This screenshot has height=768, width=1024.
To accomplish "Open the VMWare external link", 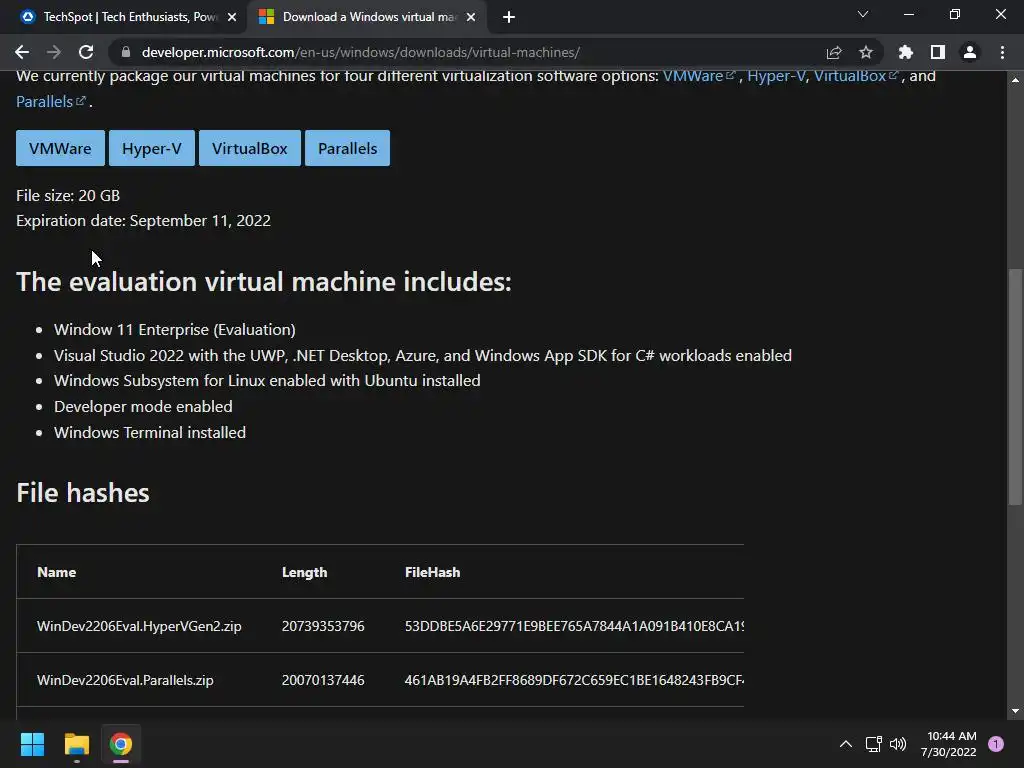I will click(698, 76).
